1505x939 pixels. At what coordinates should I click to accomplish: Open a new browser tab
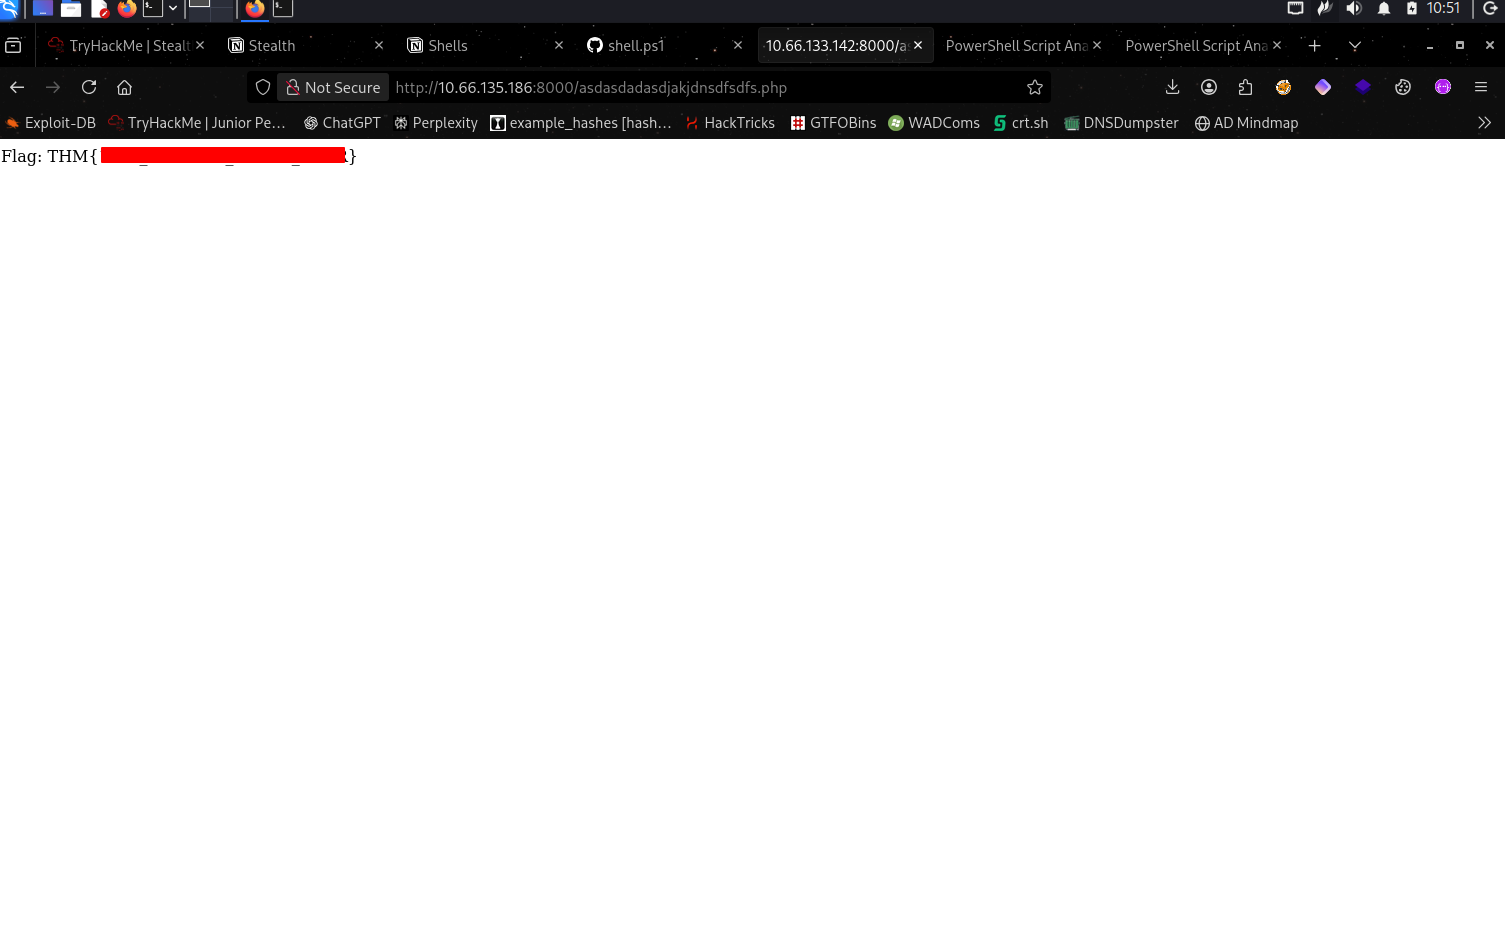tap(1314, 46)
